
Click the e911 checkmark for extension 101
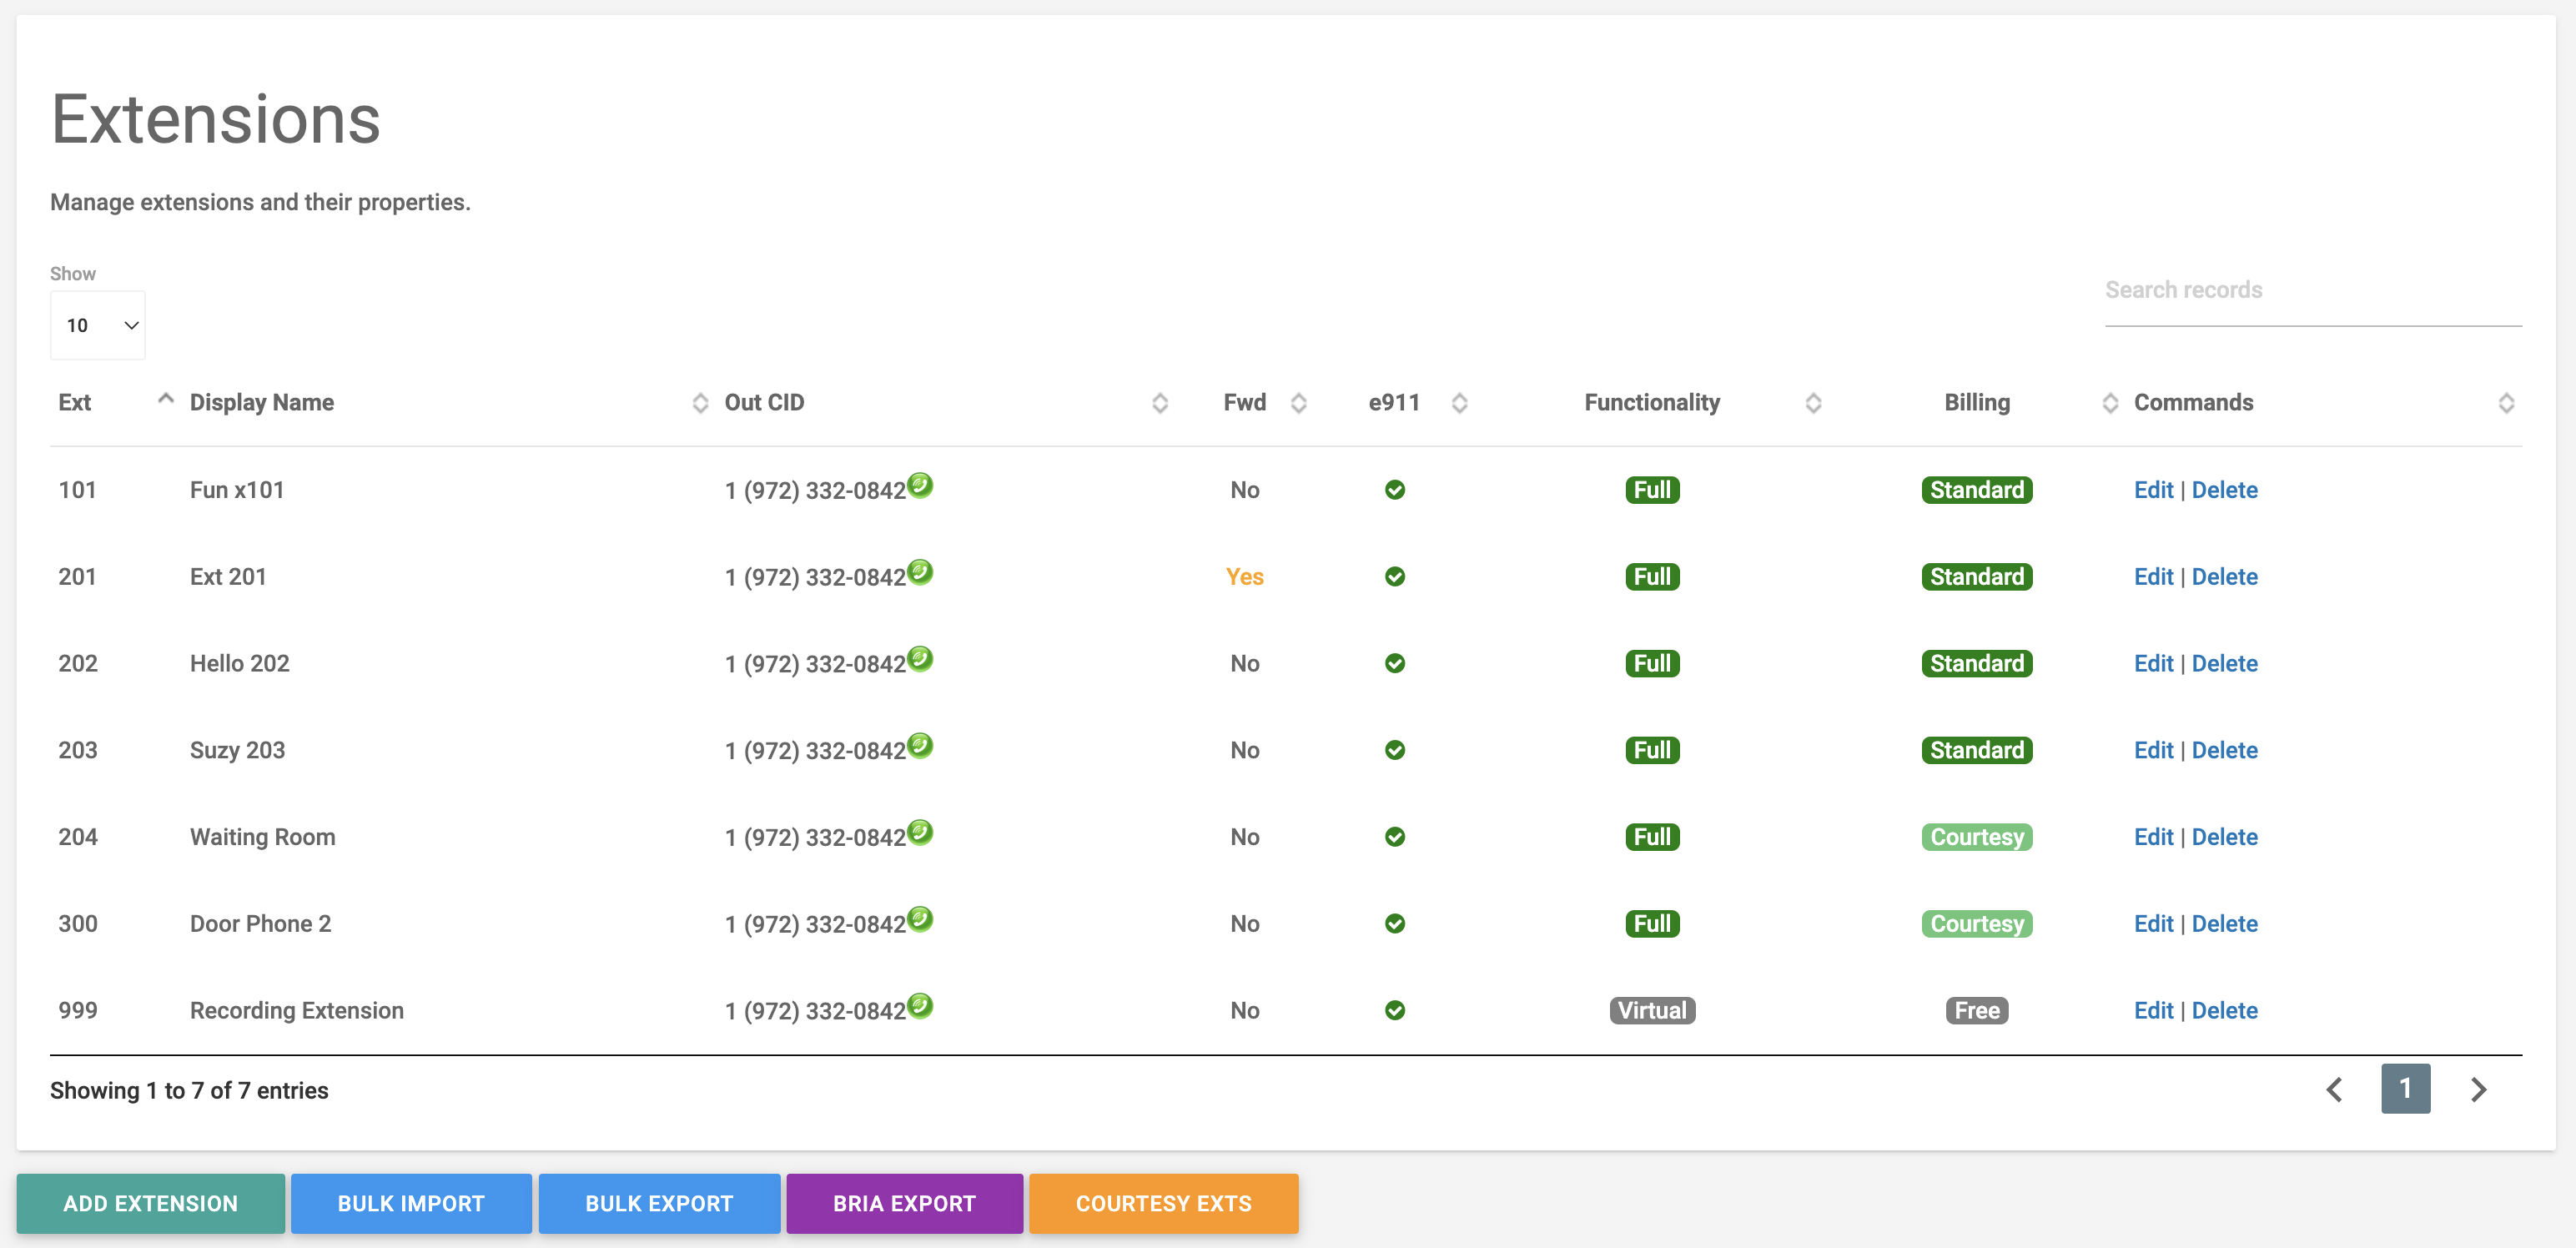pyautogui.click(x=1395, y=490)
